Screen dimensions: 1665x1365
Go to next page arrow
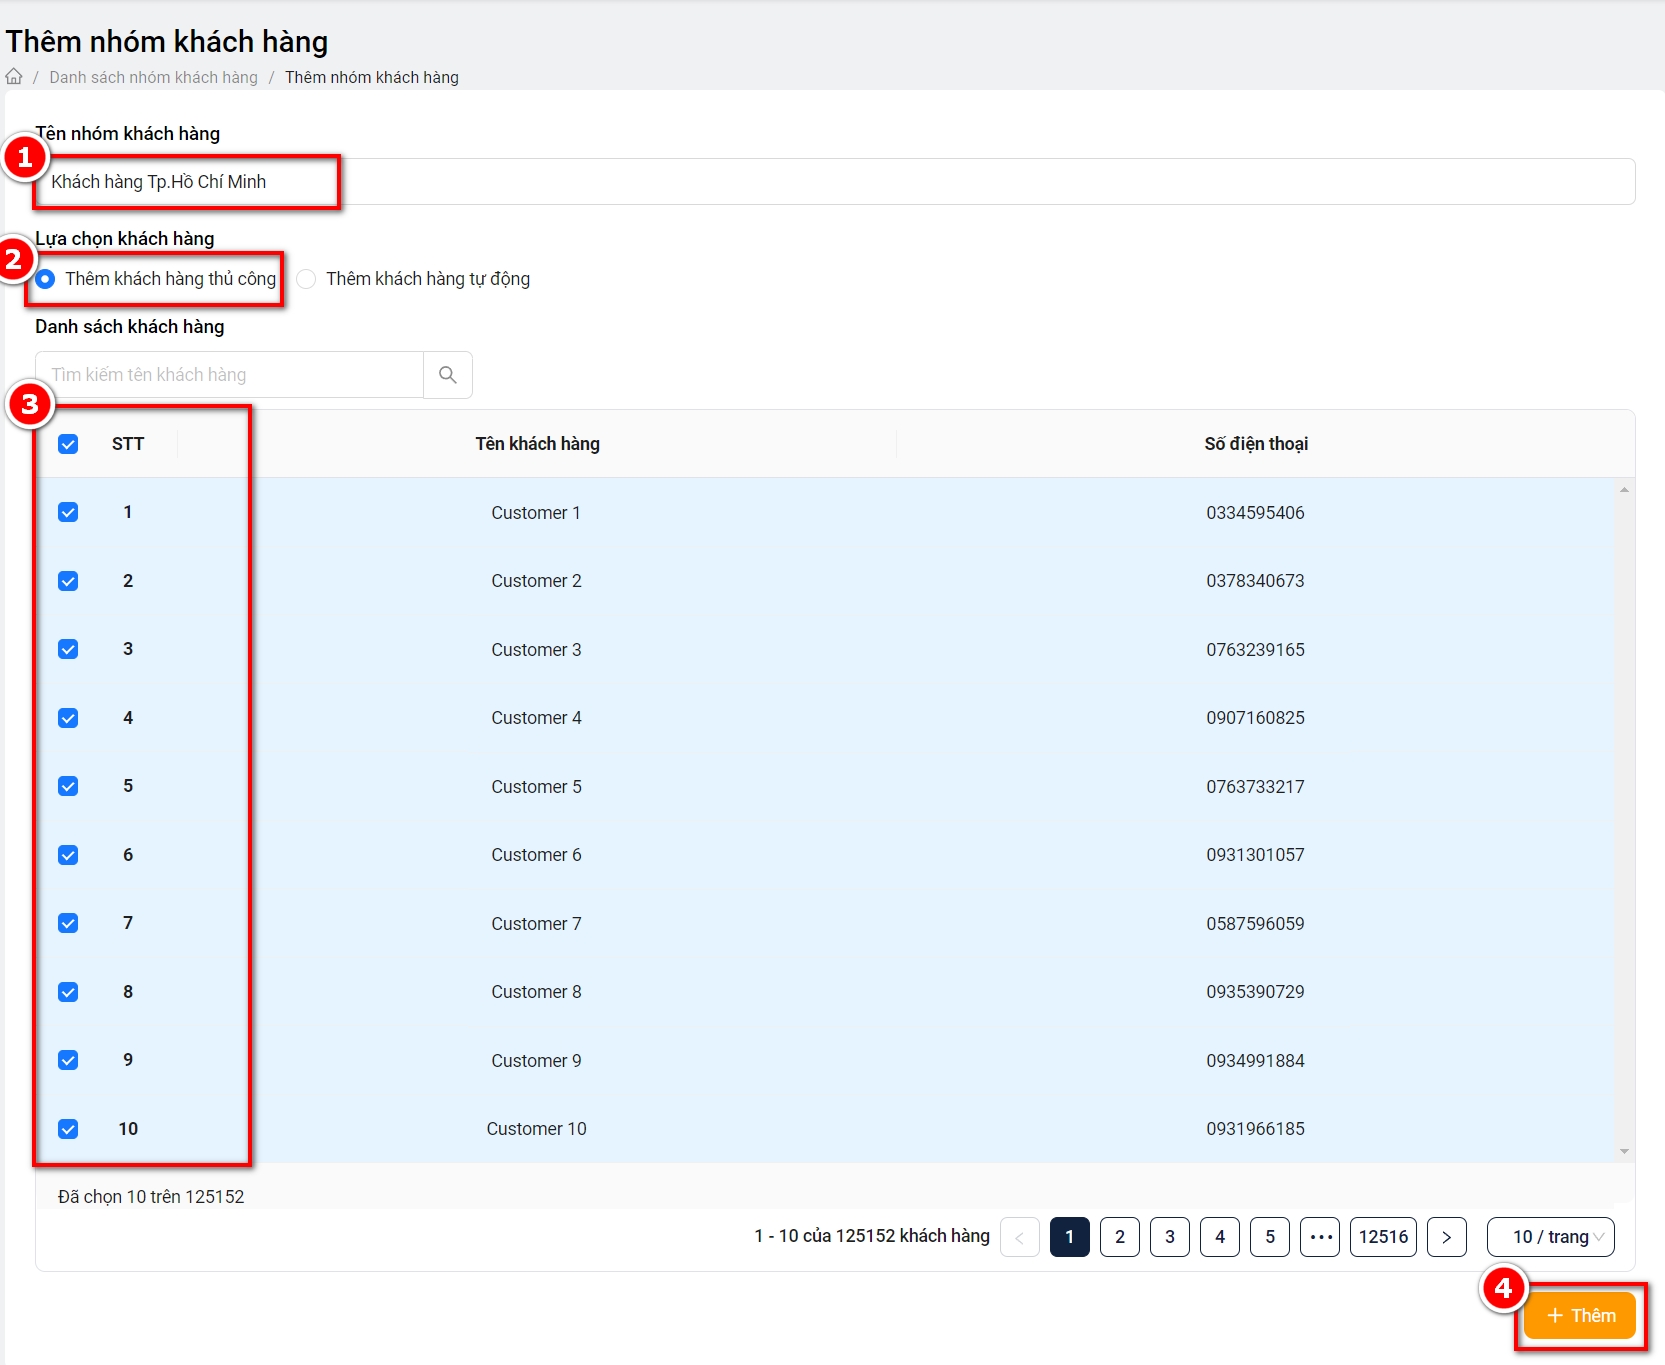click(1446, 1237)
